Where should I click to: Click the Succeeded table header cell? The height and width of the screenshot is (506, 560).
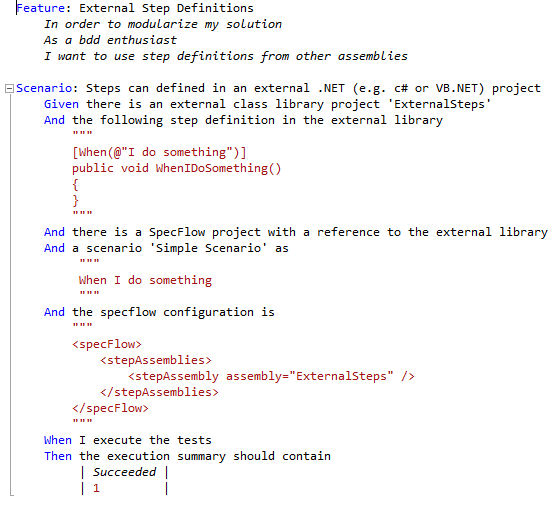tap(124, 472)
